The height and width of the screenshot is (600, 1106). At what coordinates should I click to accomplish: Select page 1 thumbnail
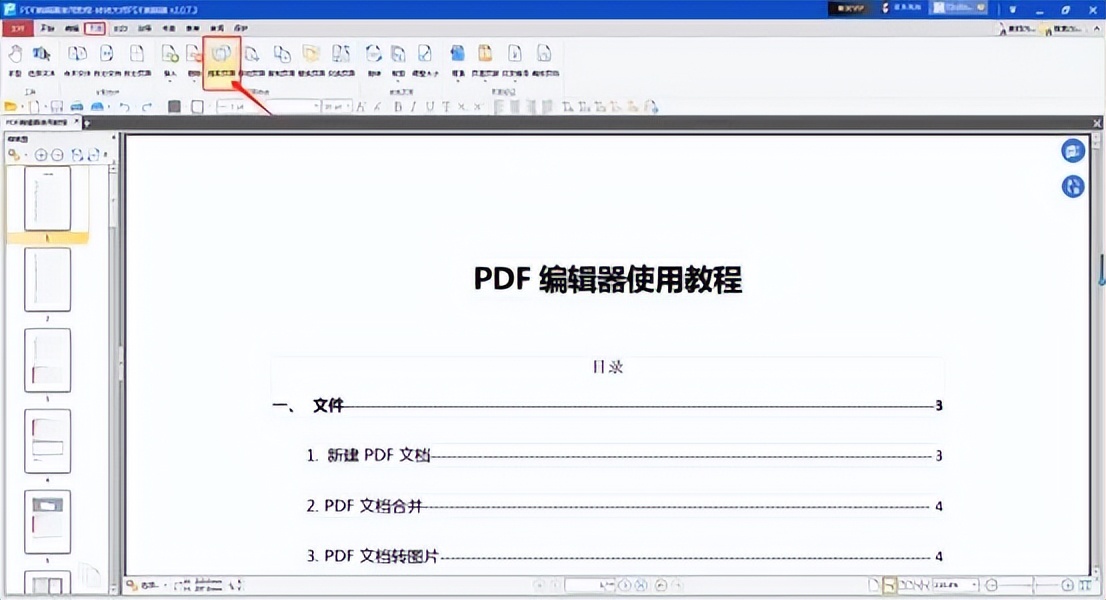point(47,198)
